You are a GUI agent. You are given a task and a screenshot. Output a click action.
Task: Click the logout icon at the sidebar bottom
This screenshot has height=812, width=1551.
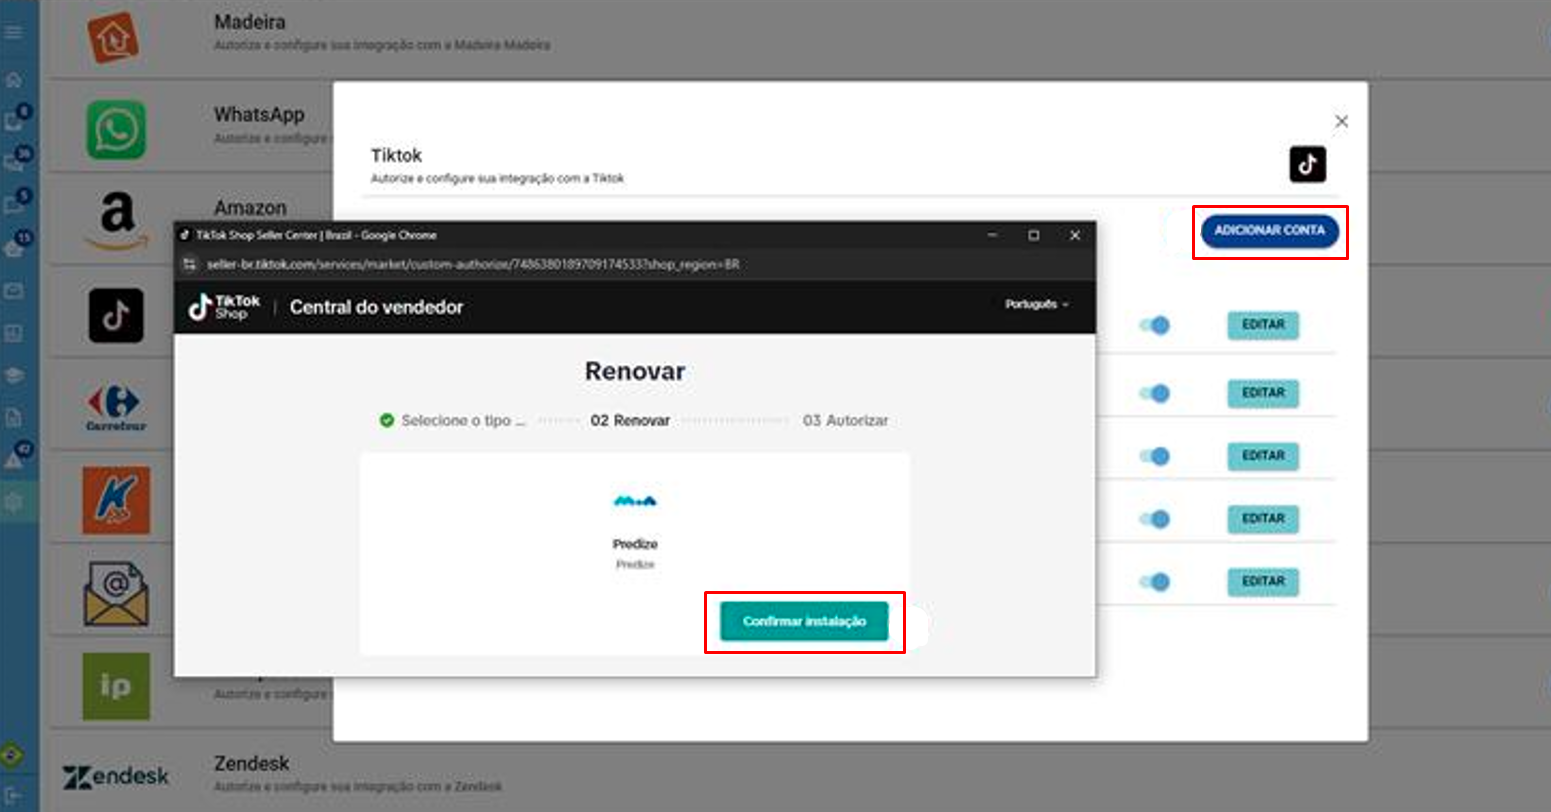[x=13, y=796]
